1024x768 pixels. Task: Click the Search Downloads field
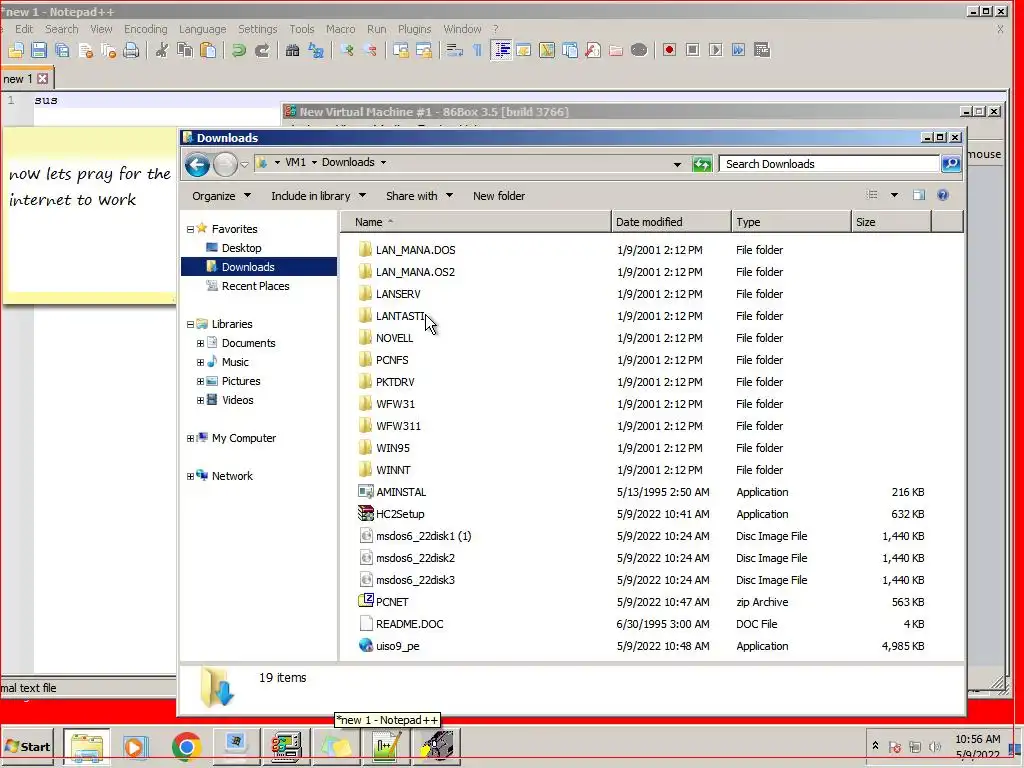[829, 164]
